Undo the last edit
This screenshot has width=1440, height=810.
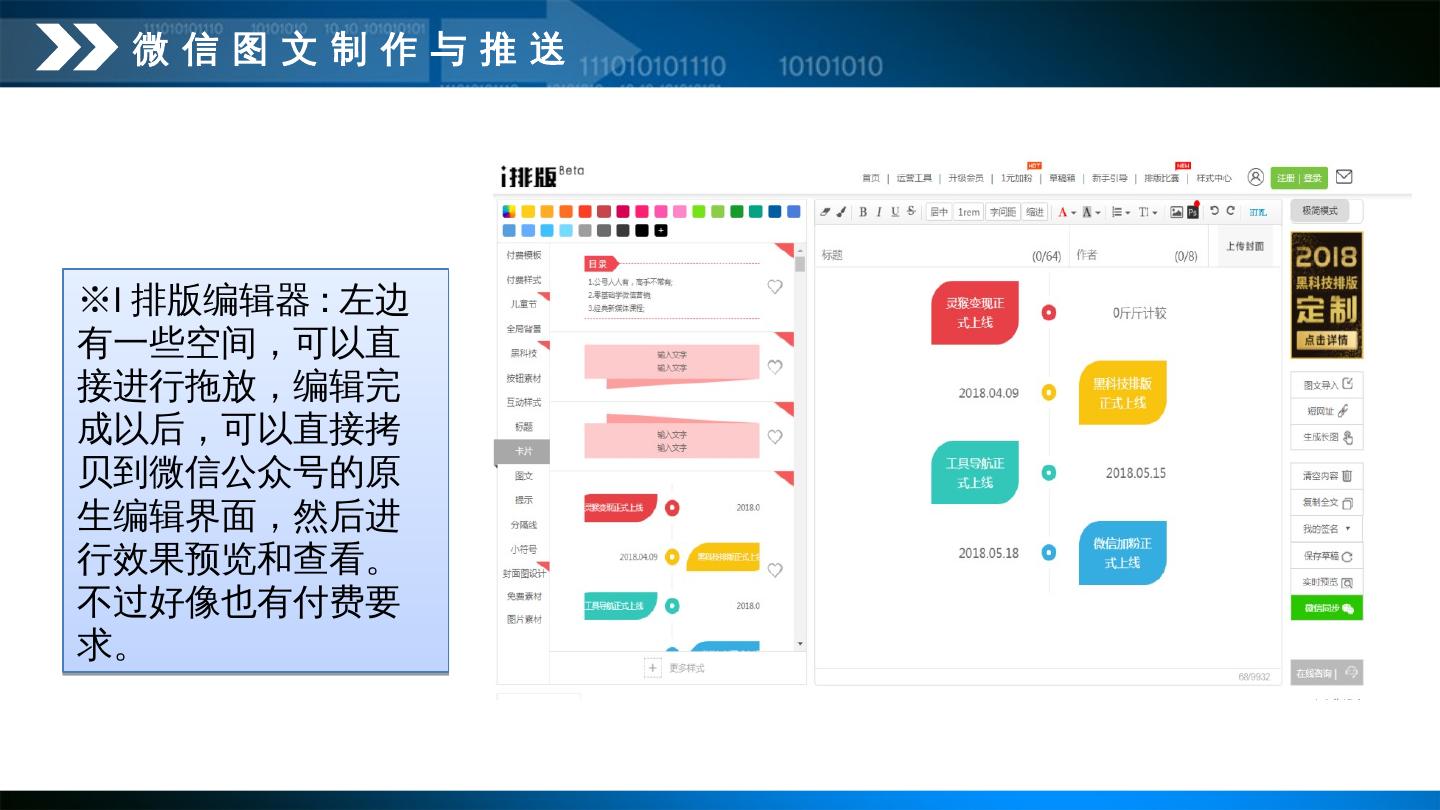click(1215, 211)
